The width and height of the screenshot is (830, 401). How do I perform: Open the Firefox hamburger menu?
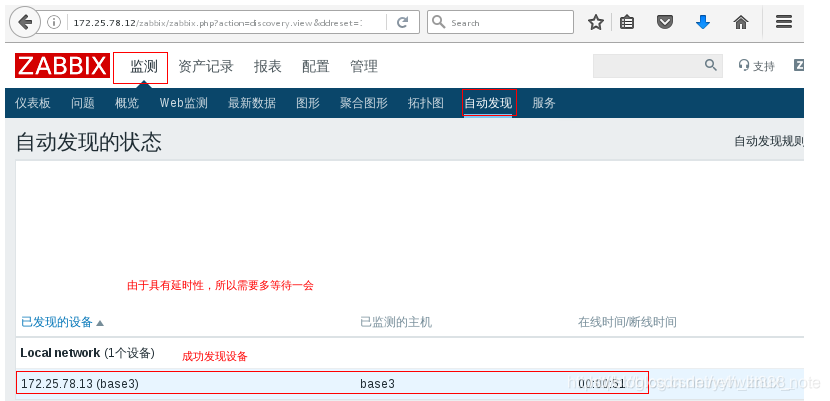coord(784,22)
